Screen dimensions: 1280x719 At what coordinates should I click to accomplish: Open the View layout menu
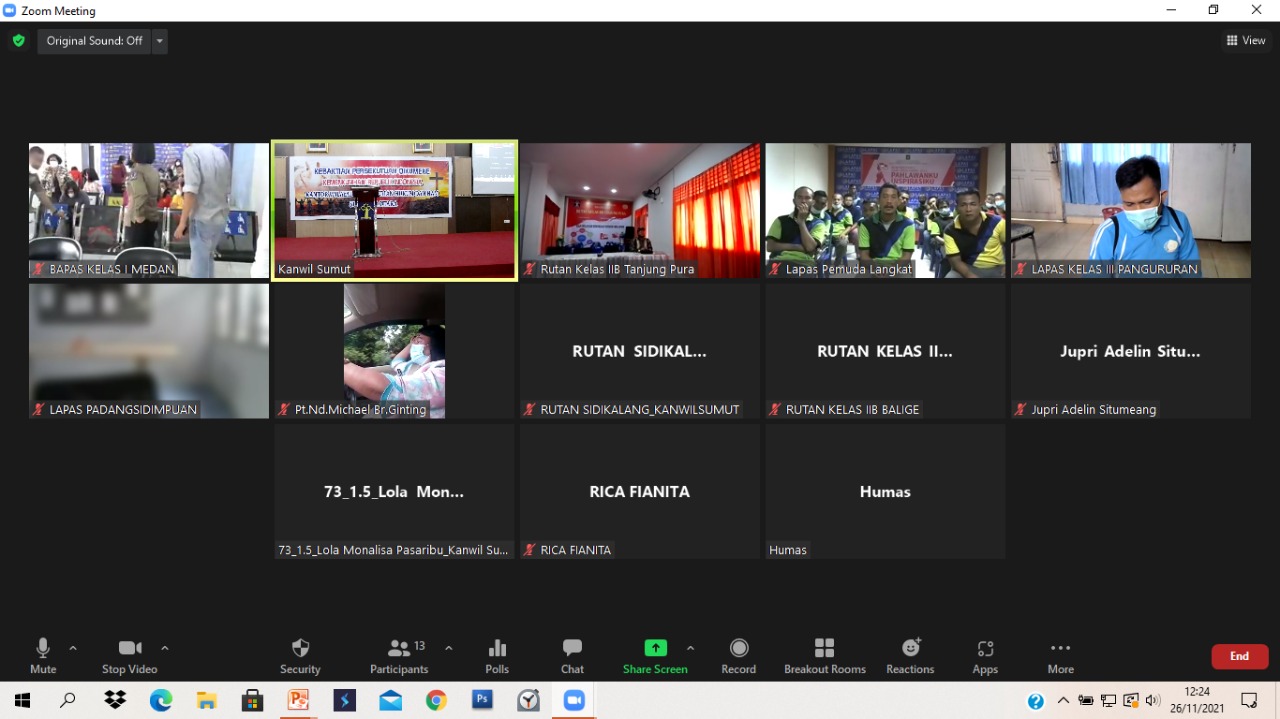1246,41
